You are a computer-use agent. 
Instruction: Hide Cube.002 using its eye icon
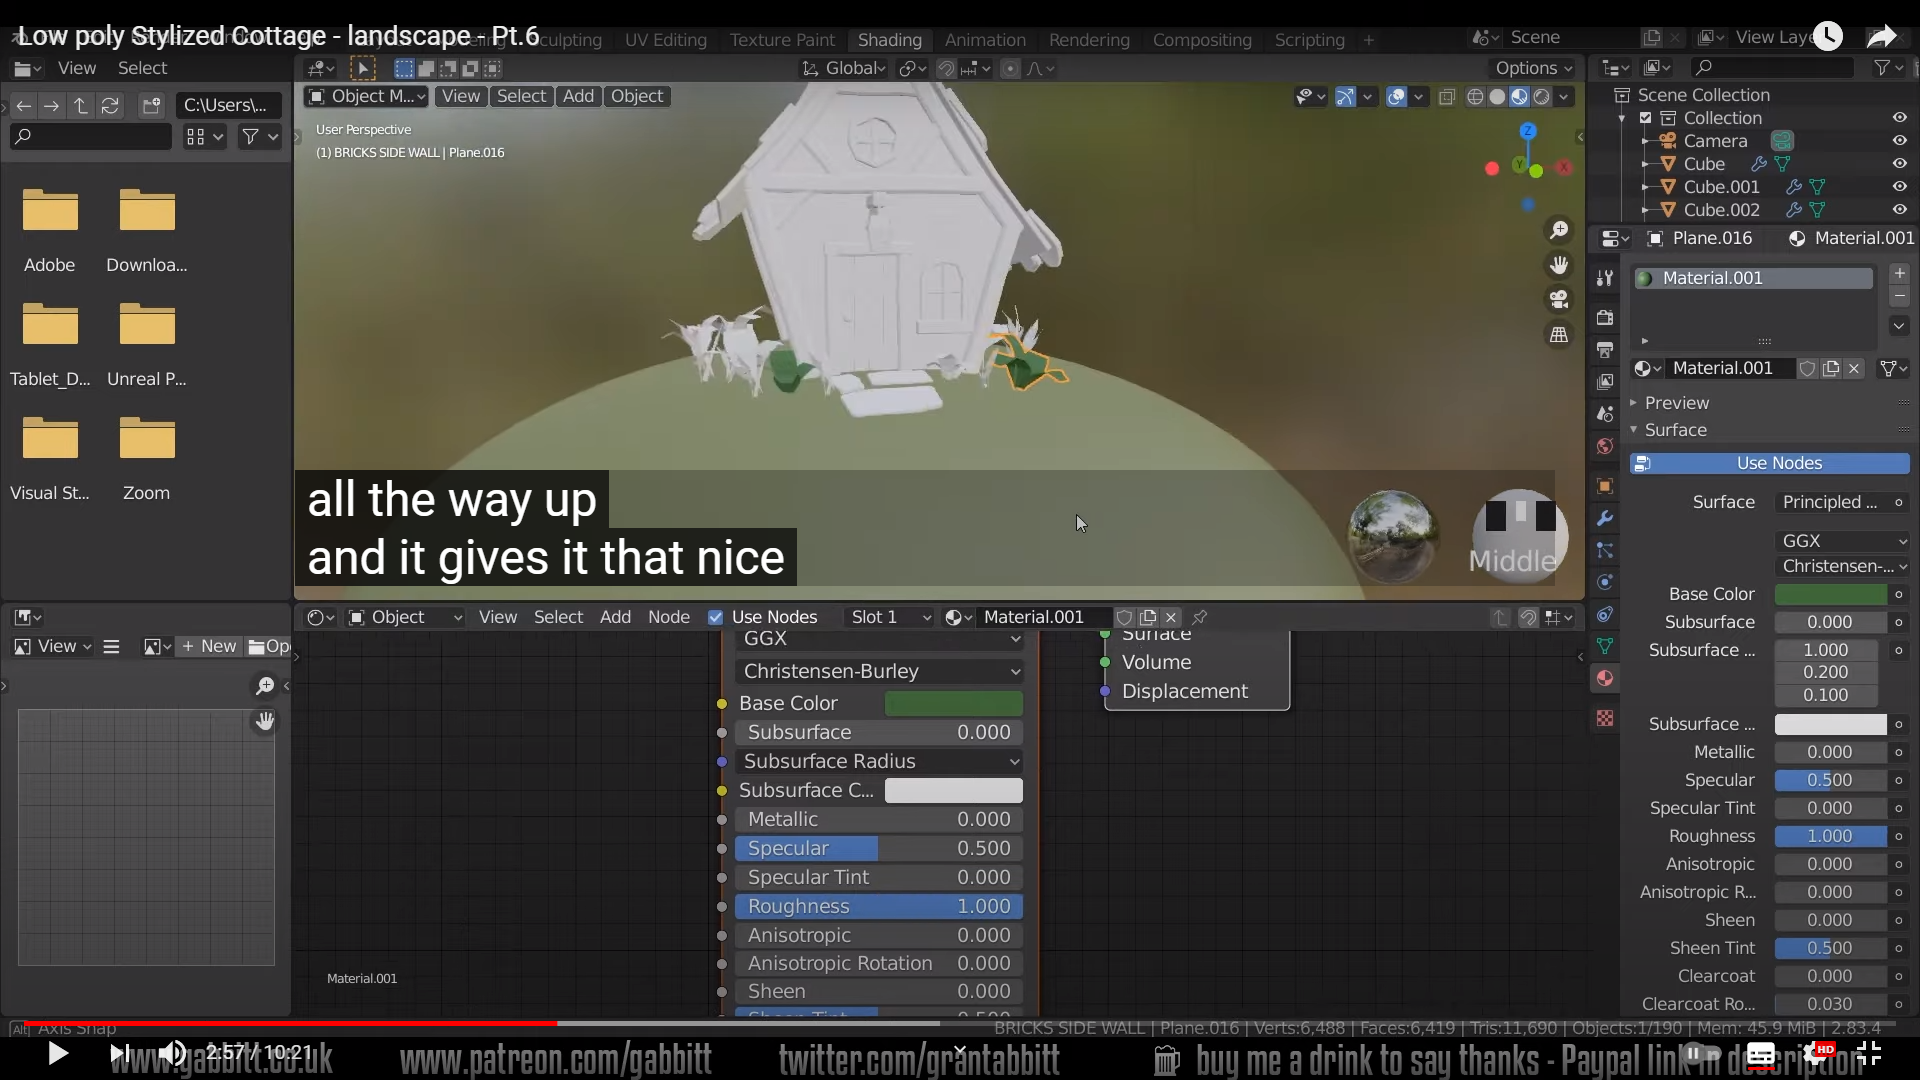(x=1899, y=210)
